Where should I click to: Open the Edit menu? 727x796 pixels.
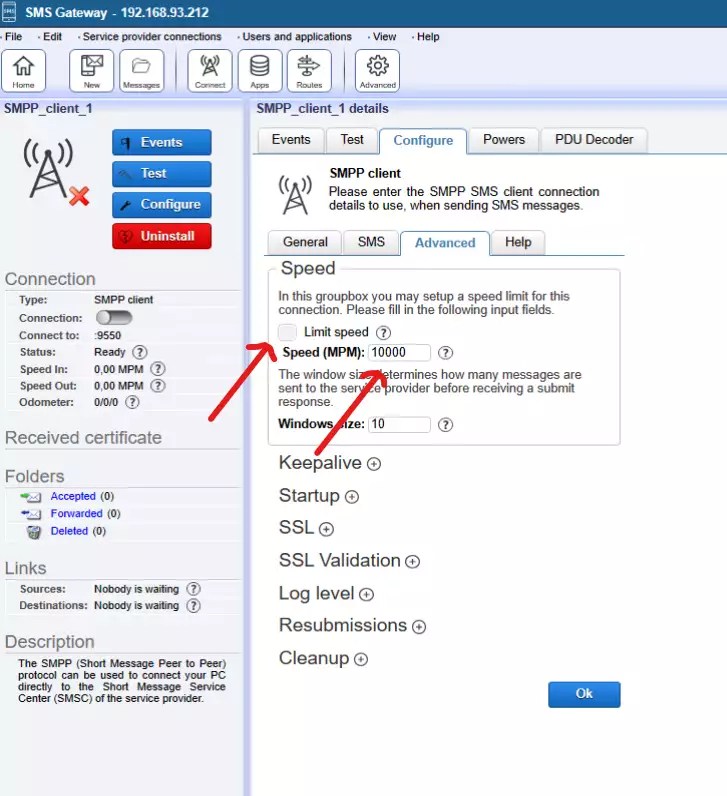(52, 37)
